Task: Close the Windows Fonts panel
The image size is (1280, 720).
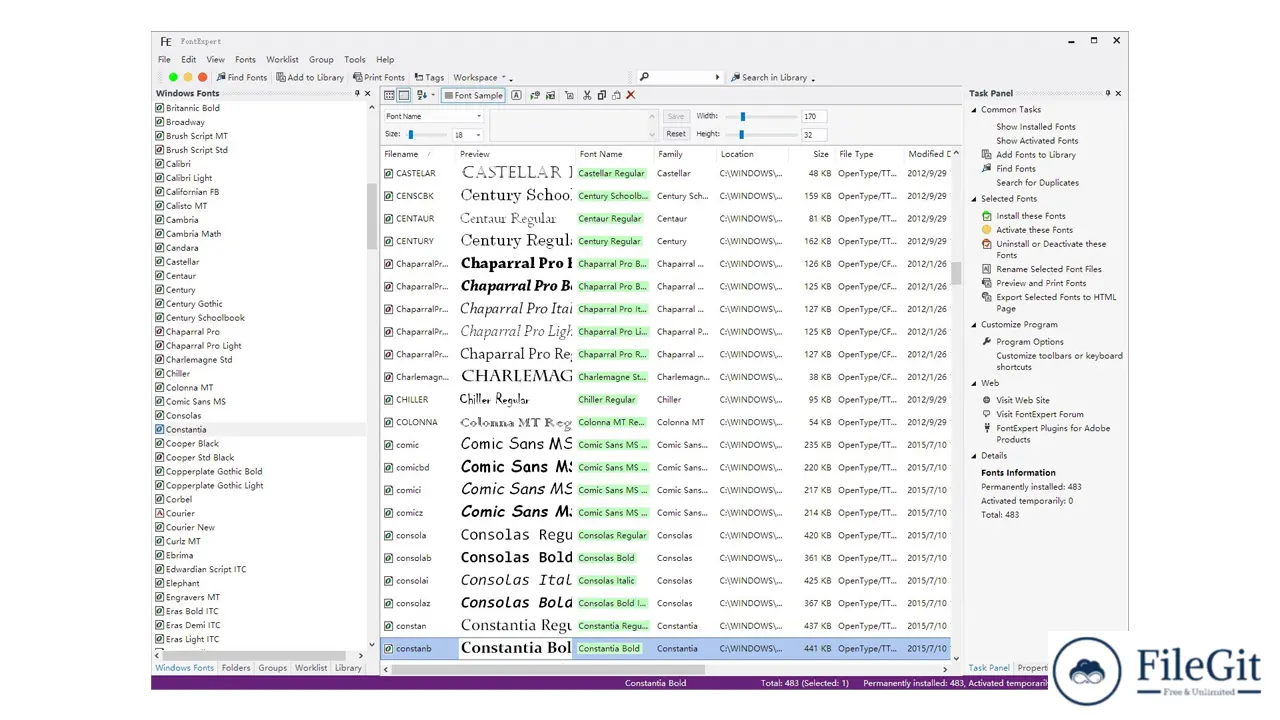Action: coord(368,93)
